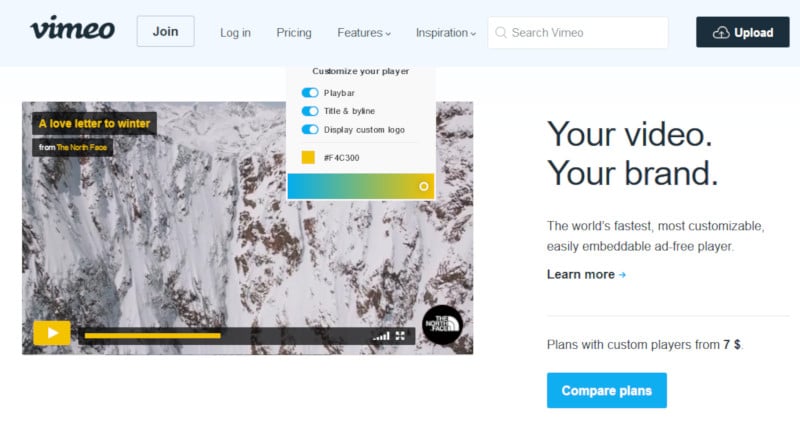The image size is (800, 431).
Task: Click the #F4C300 hex color value
Action: point(341,158)
